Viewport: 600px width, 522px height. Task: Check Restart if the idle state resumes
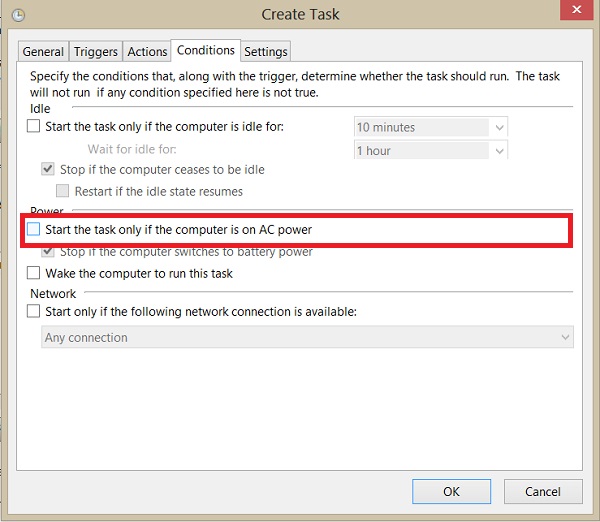(62, 191)
